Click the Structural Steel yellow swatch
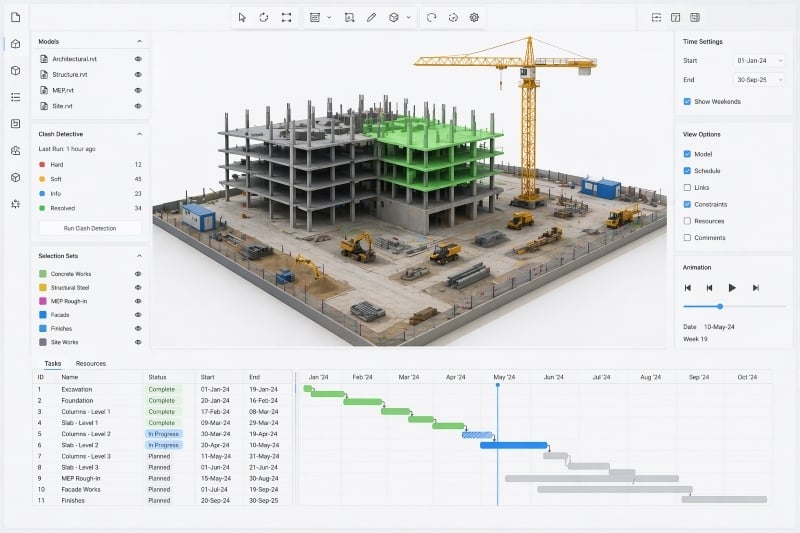Viewport: 800px width, 533px height. click(x=43, y=288)
